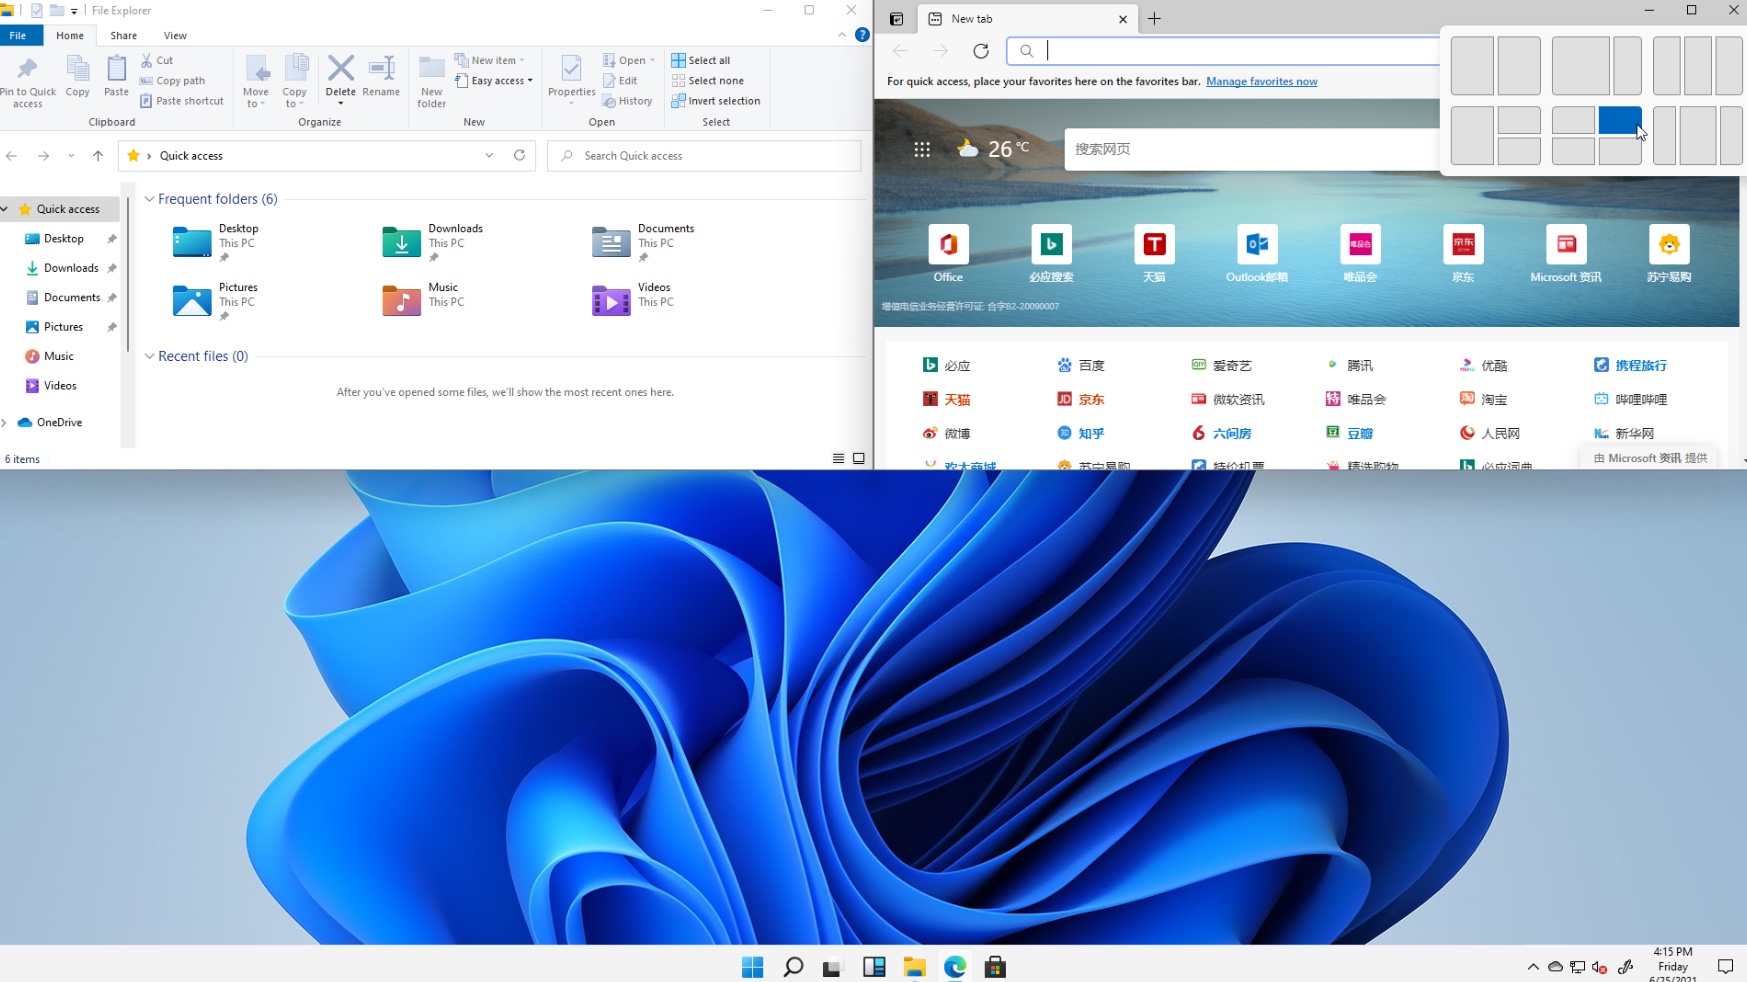Switch to large icons view in status bar
The height and width of the screenshot is (982, 1747).
859,459
